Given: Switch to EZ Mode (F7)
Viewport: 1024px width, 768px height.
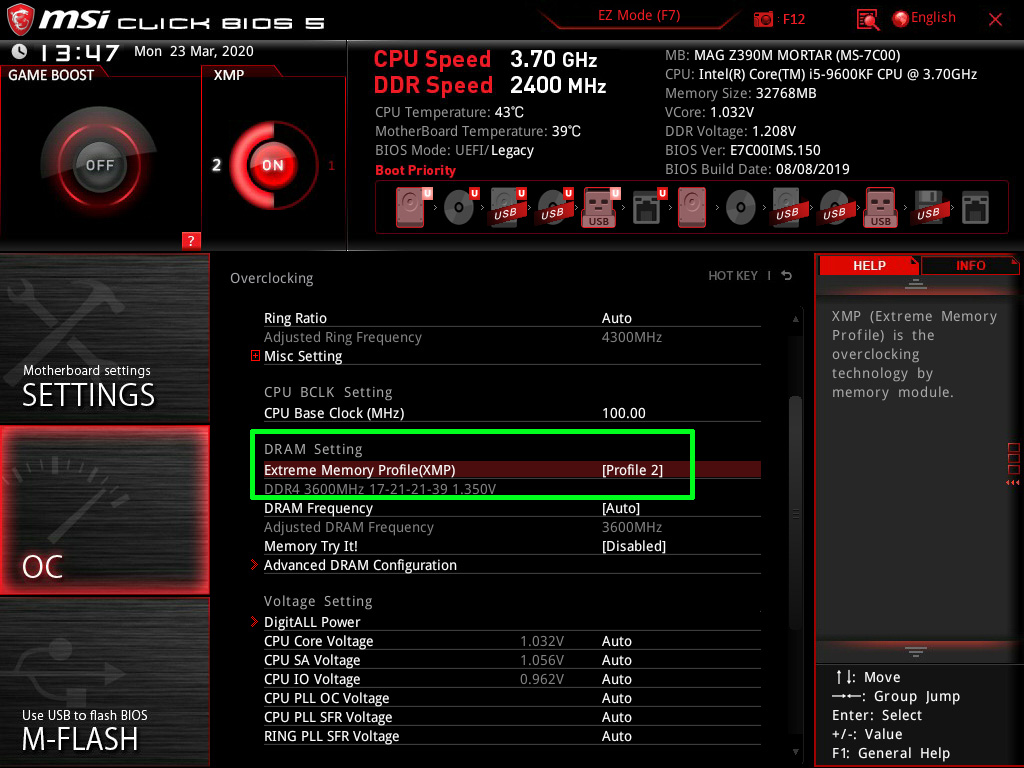Looking at the screenshot, I should coord(639,15).
